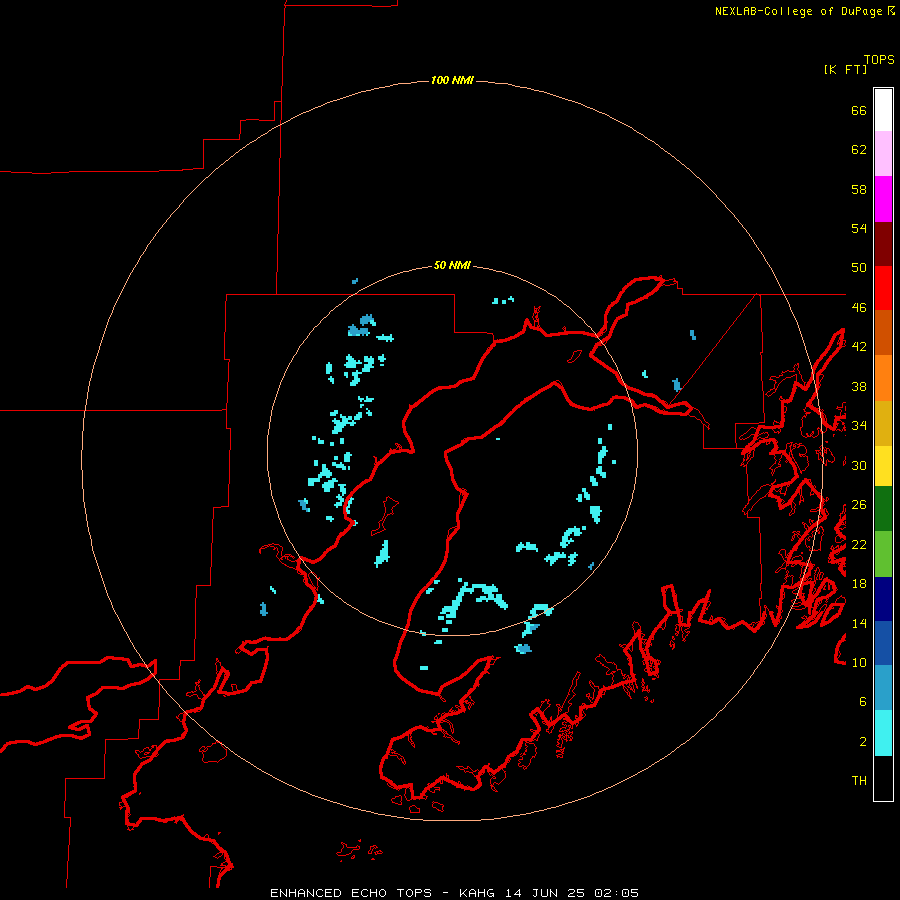Click the legend value 10
The image size is (900, 900).
tap(859, 662)
